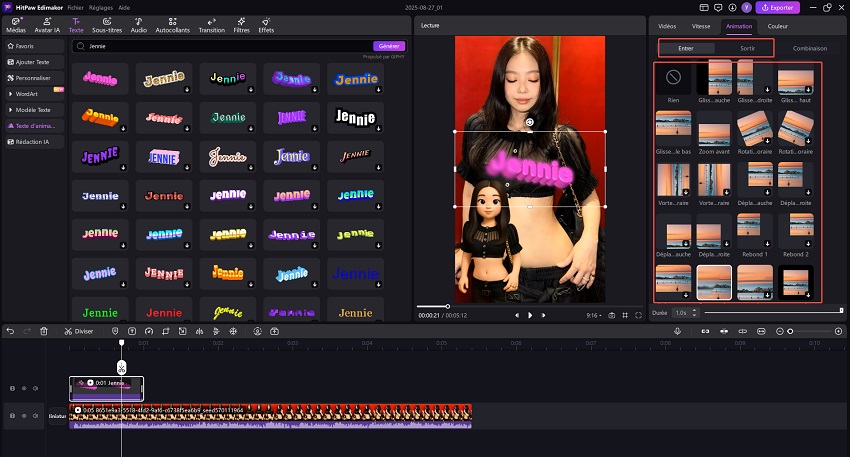The image size is (850, 457).
Task: Switch to the Vitesse tab
Action: click(701, 27)
